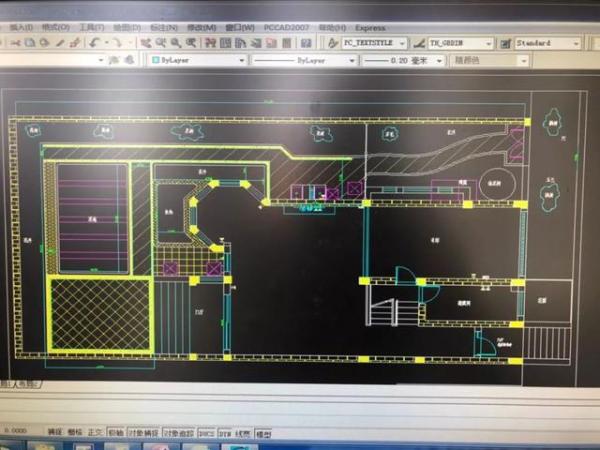Toggle 正交 ortho mode in status bar
600x450 pixels.
point(95,432)
